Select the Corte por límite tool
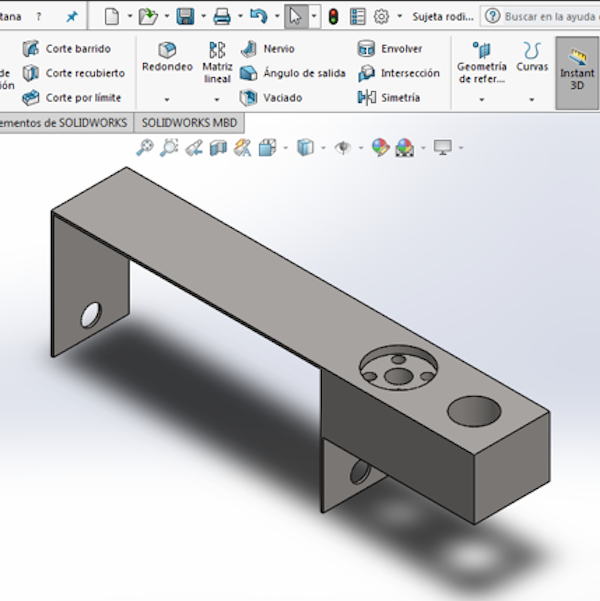Screen dimensions: 600x601 click(72, 97)
